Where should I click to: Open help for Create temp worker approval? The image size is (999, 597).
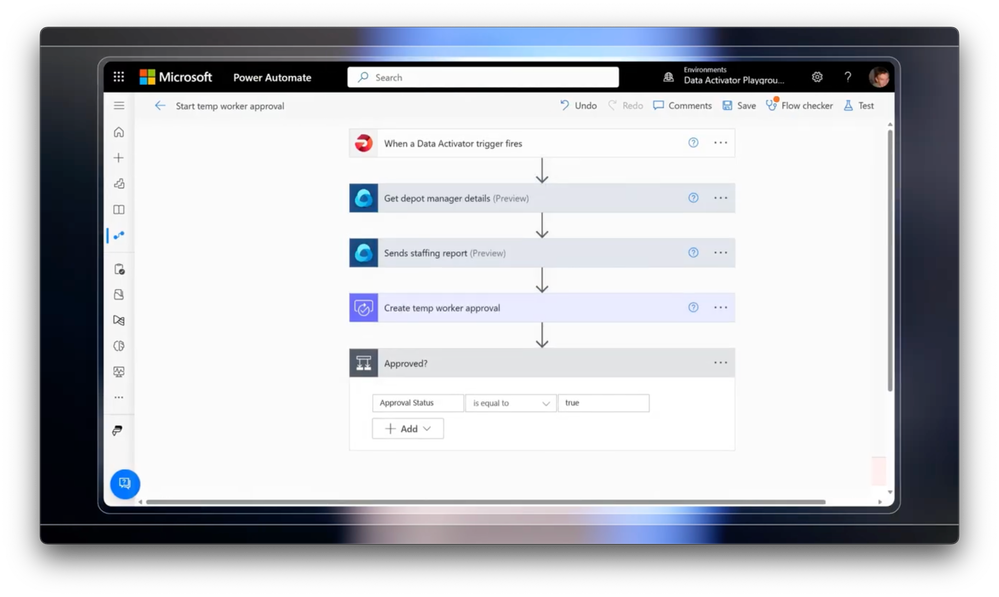[x=693, y=307]
